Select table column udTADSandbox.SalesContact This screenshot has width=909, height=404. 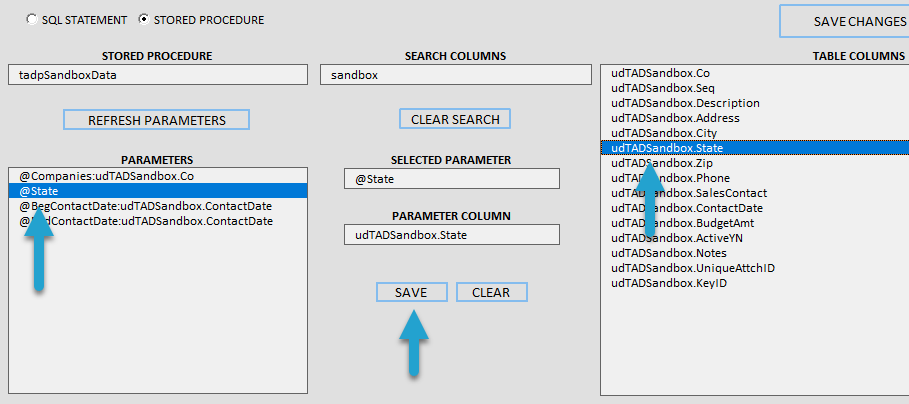click(x=755, y=193)
